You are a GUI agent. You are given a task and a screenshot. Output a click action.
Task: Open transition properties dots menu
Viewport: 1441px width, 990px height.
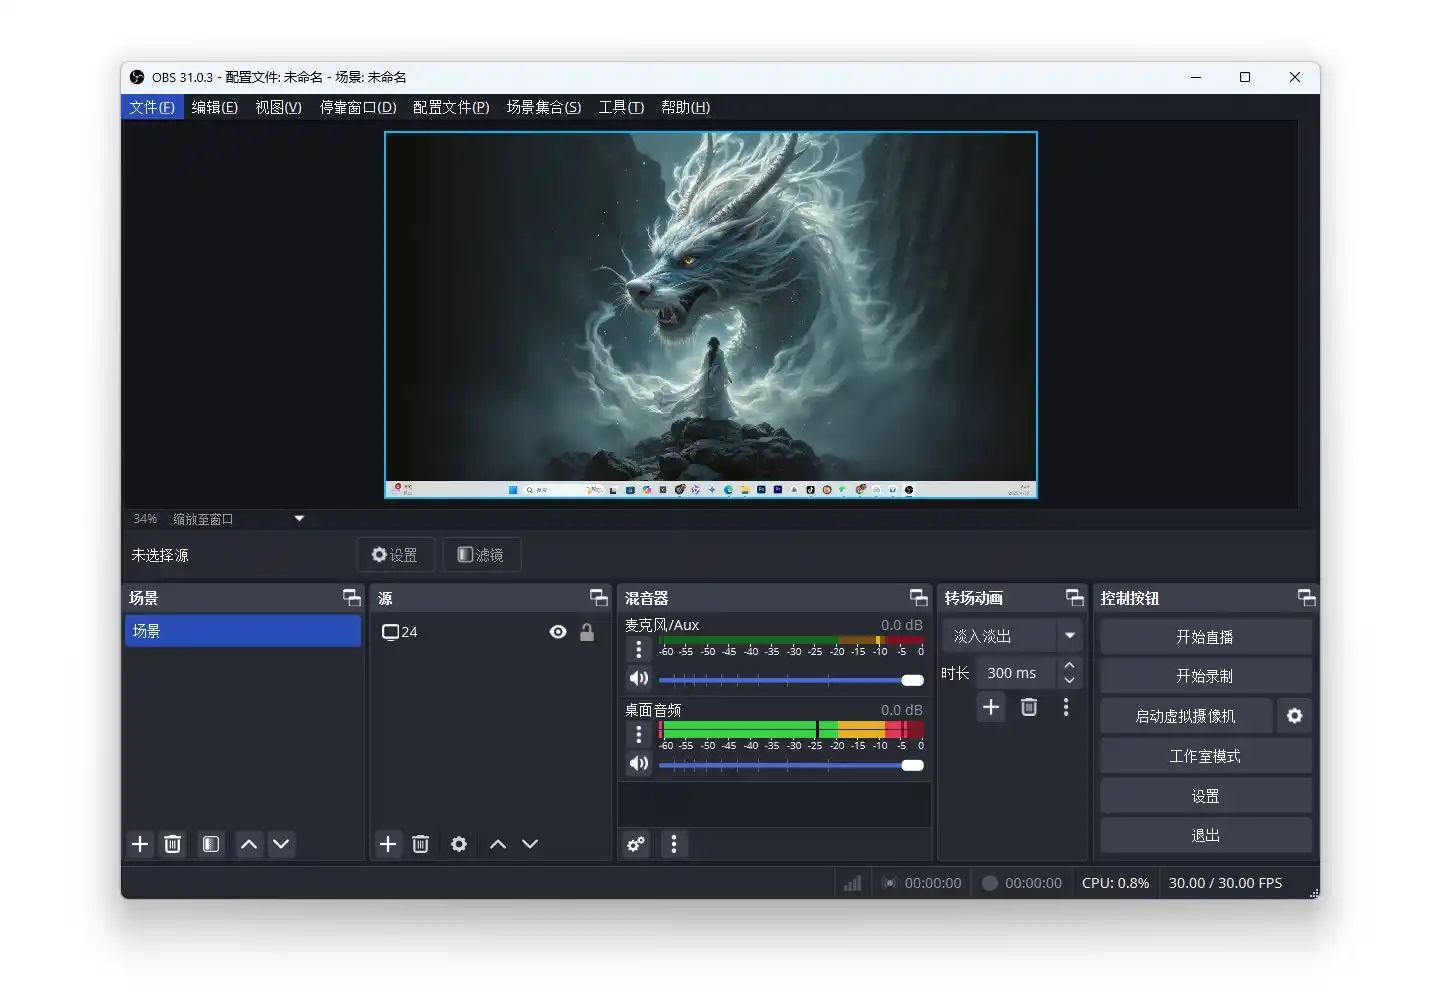pyautogui.click(x=1066, y=707)
